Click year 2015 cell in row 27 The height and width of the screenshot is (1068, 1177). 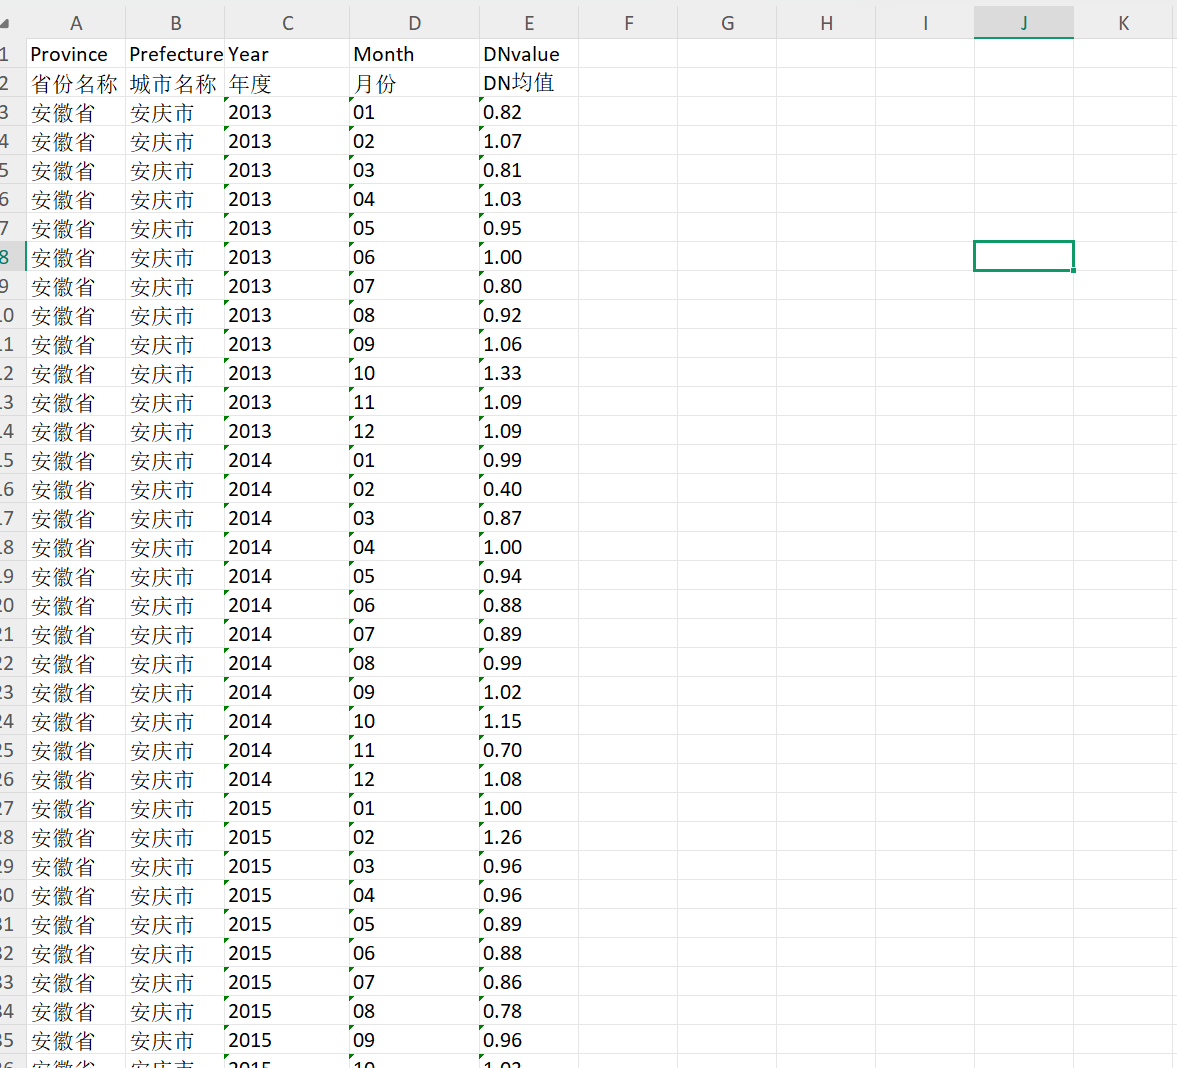tap(287, 808)
